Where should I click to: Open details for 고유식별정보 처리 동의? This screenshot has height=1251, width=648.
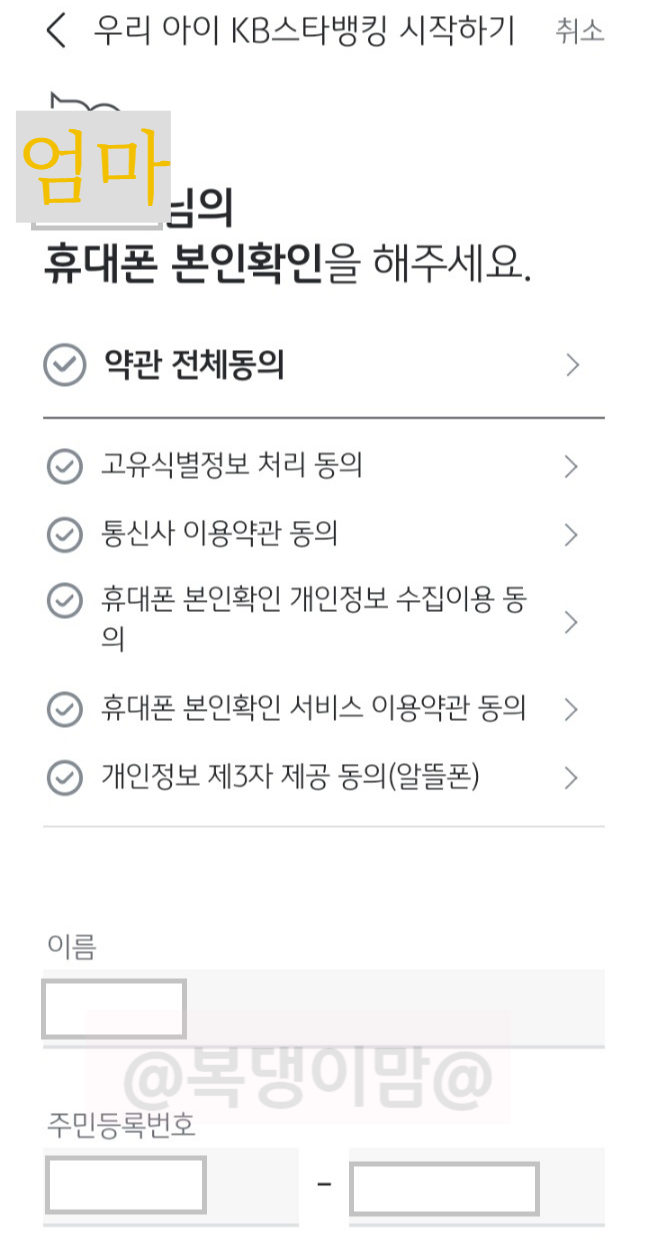click(x=572, y=466)
